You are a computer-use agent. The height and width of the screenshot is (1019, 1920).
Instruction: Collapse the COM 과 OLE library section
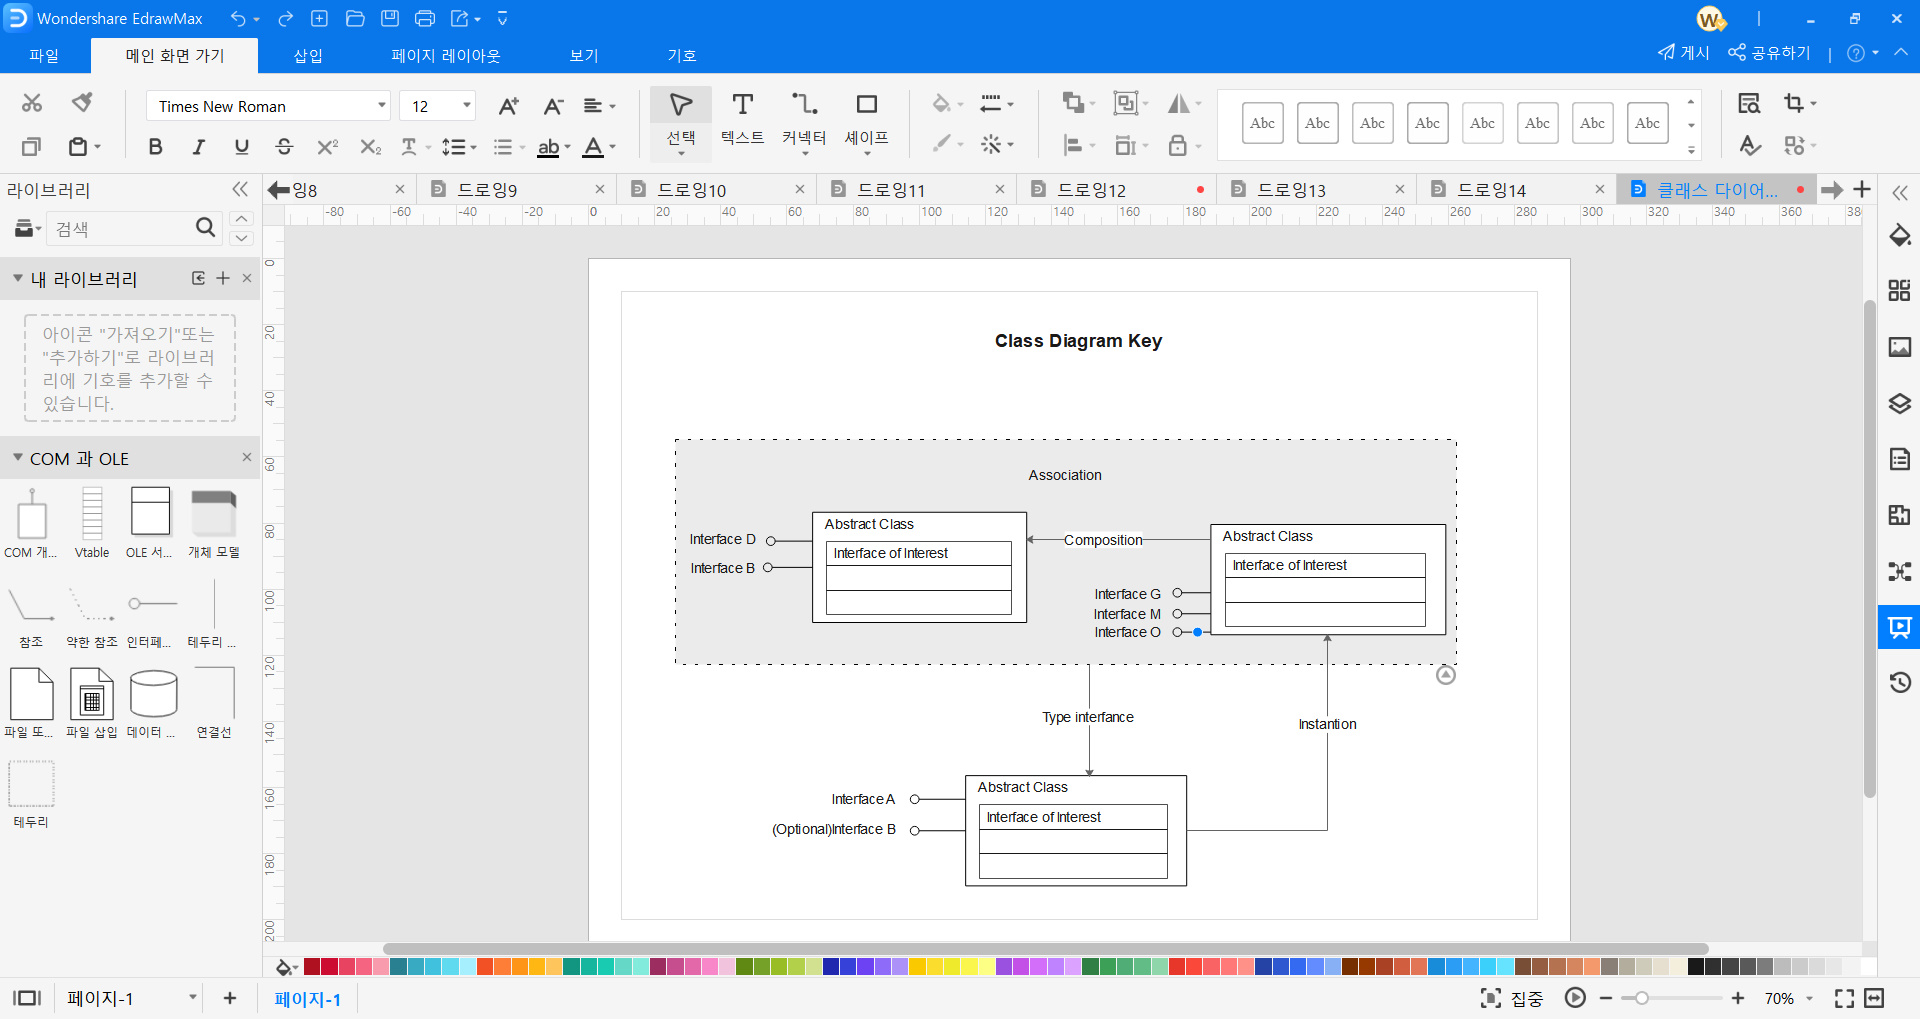18,458
